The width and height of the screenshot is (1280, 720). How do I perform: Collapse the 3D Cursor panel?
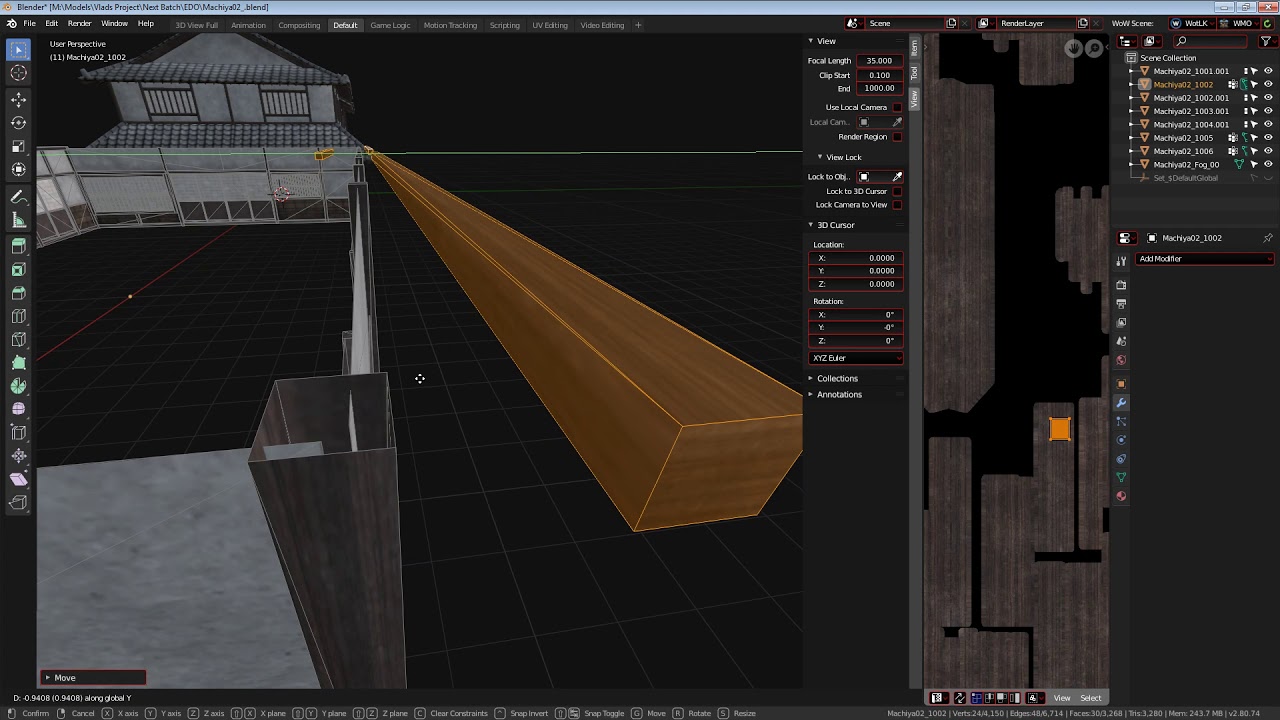[811, 225]
